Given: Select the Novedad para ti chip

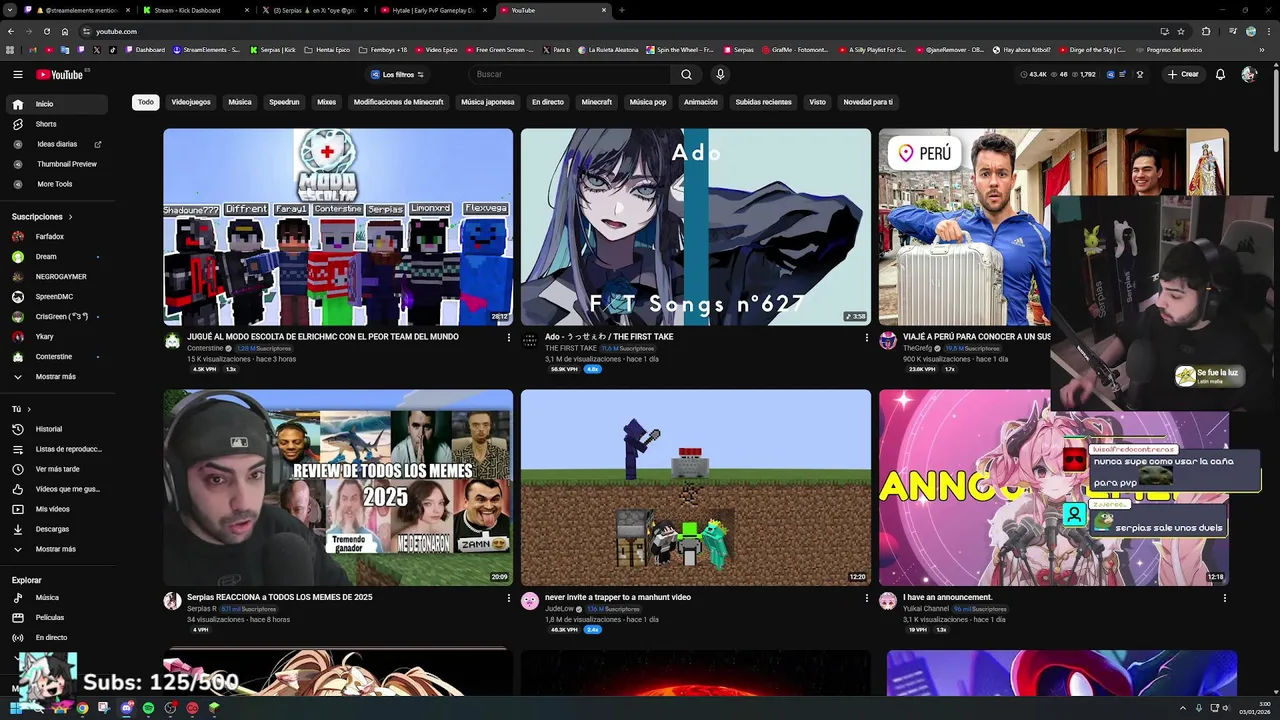Looking at the screenshot, I should click(868, 102).
